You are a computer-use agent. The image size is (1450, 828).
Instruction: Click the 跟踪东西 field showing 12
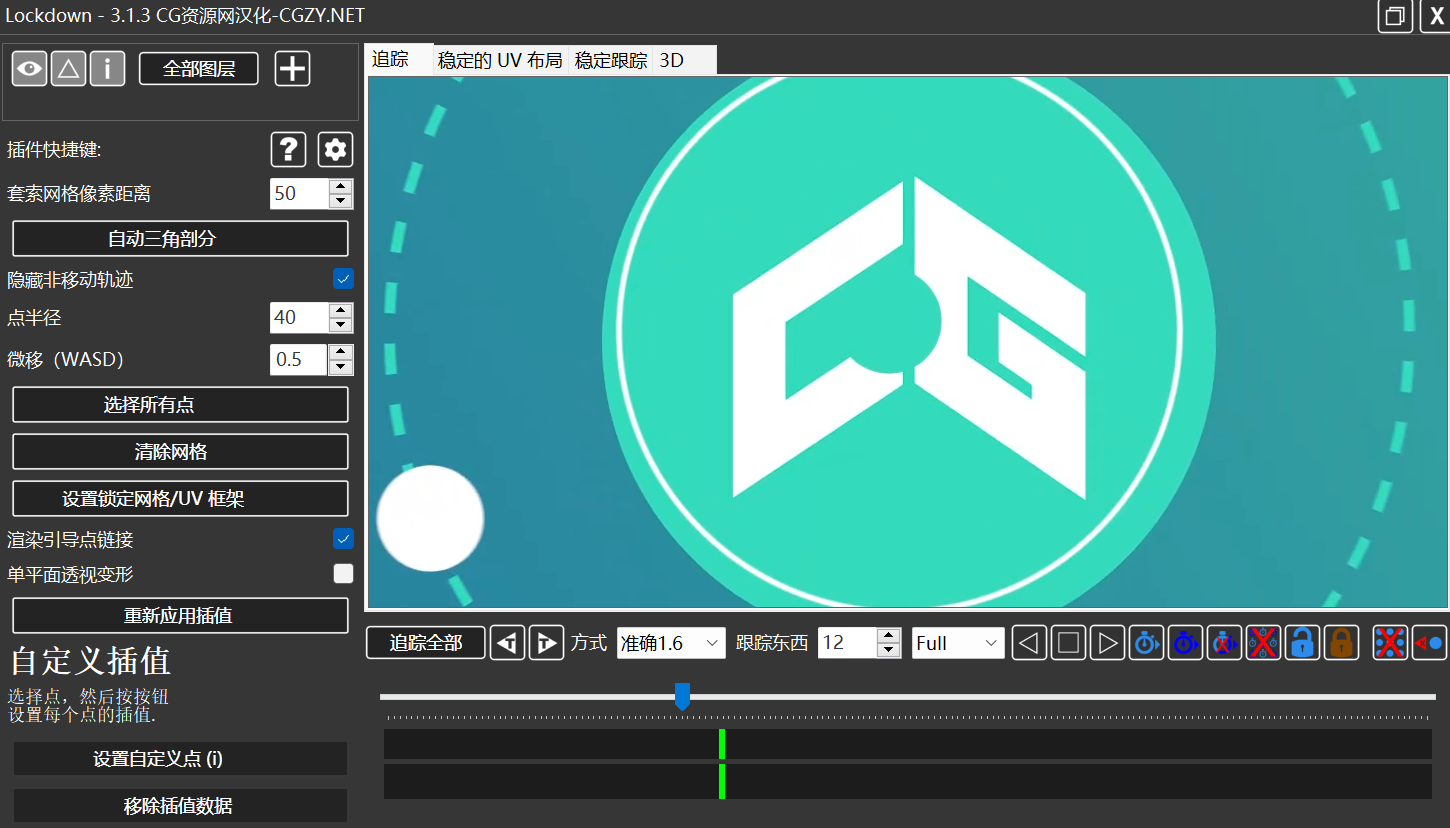coord(847,643)
